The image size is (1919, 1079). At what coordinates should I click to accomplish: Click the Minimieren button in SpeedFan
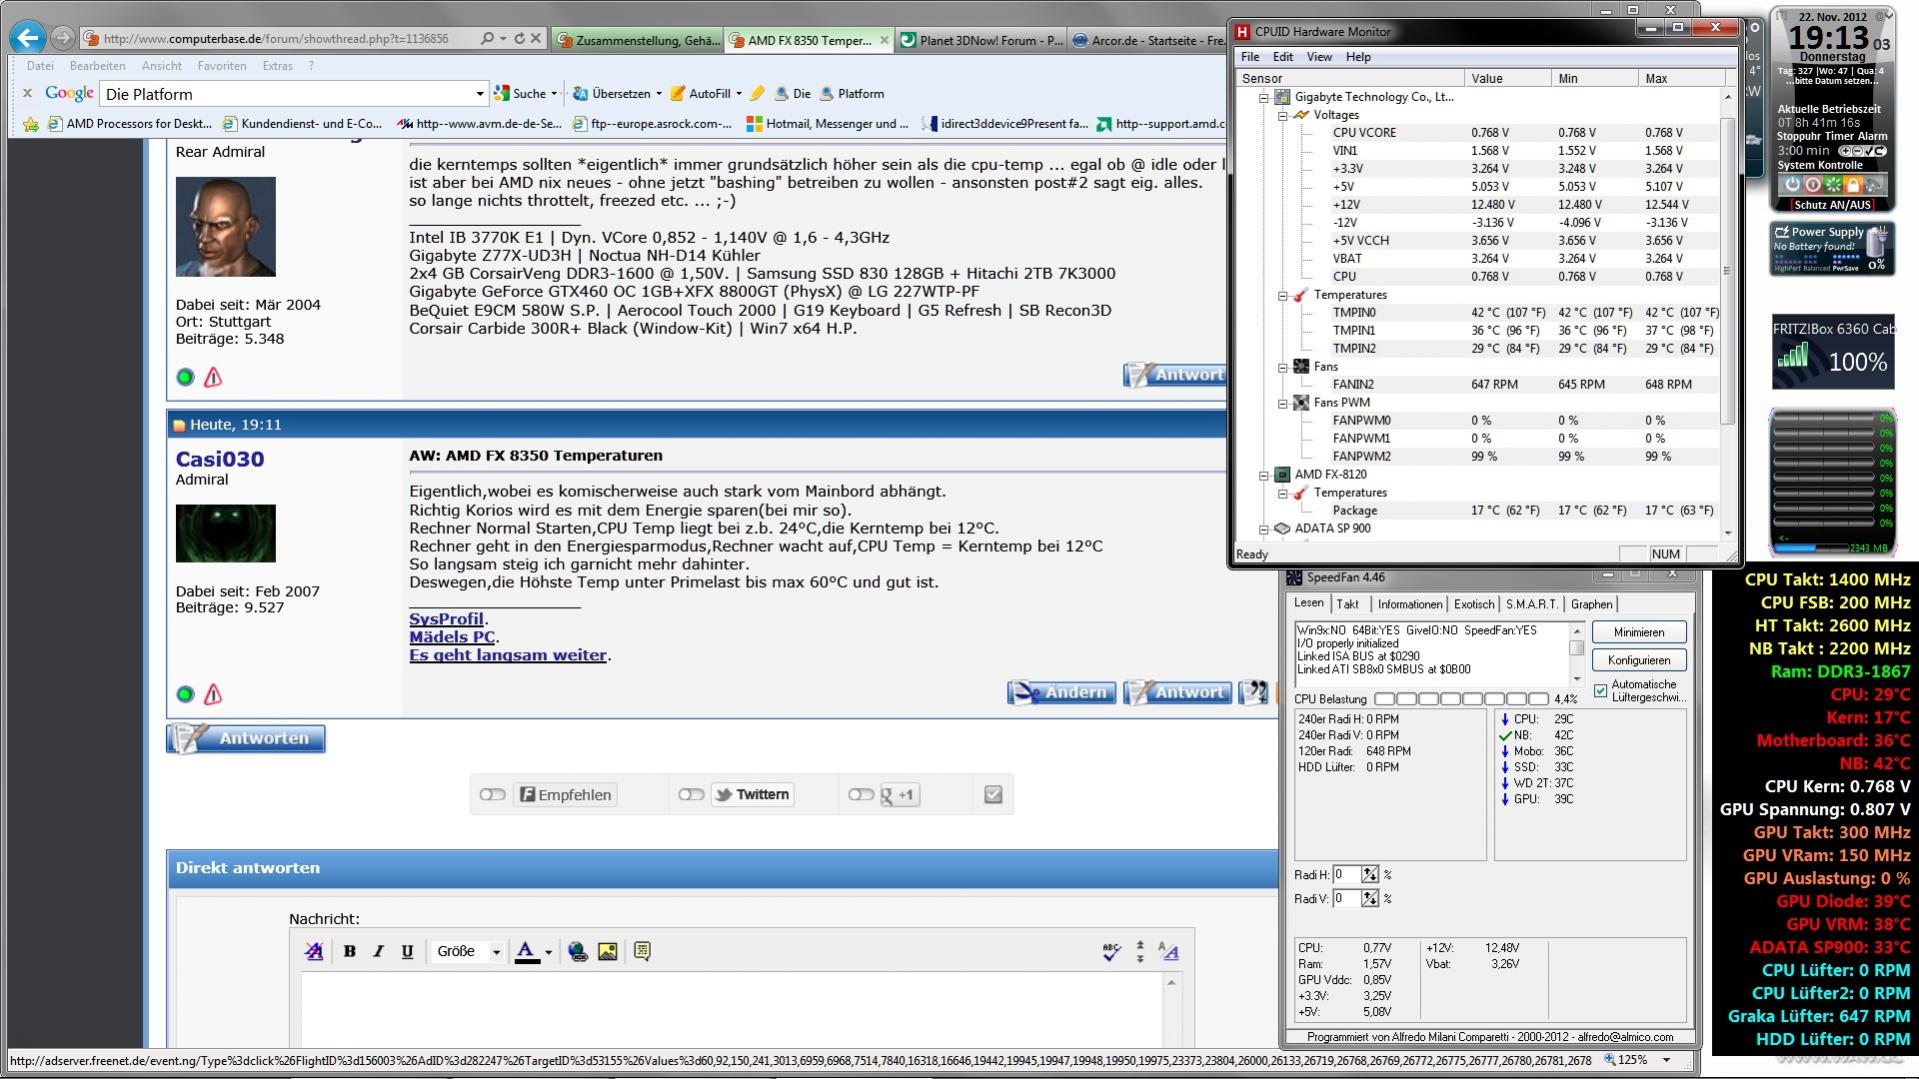1638,632
